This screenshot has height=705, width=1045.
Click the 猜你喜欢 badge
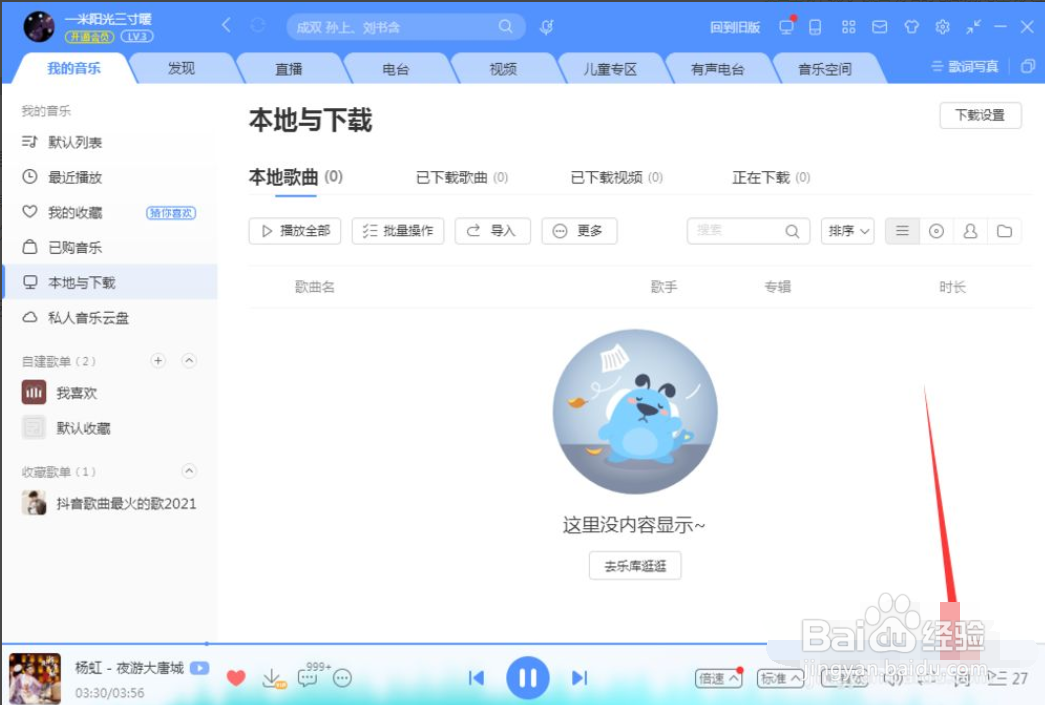171,213
